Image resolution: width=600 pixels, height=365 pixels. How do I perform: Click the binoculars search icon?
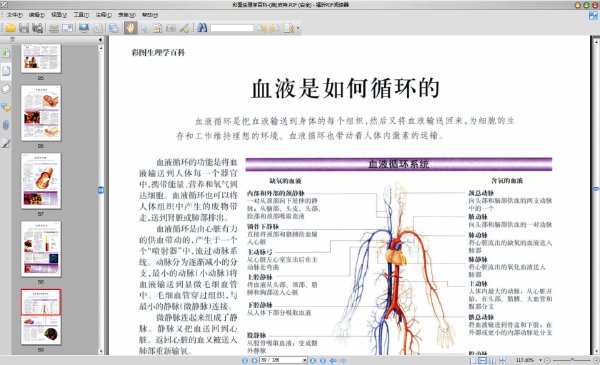coord(202,28)
